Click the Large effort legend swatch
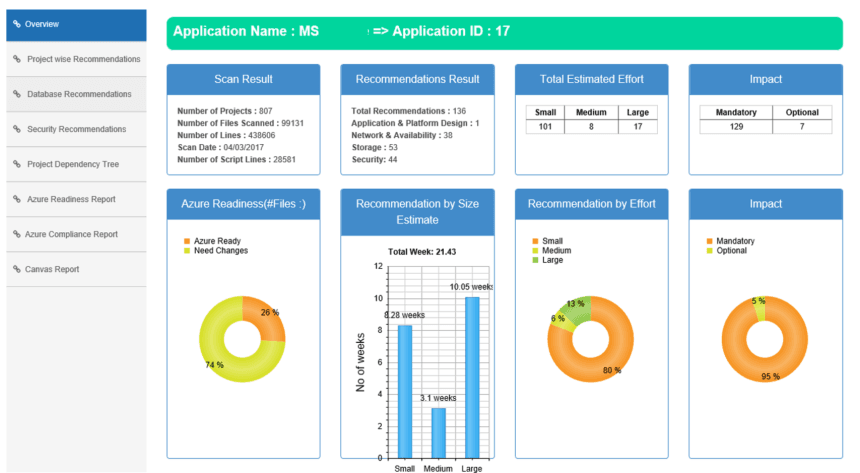 (x=535, y=260)
